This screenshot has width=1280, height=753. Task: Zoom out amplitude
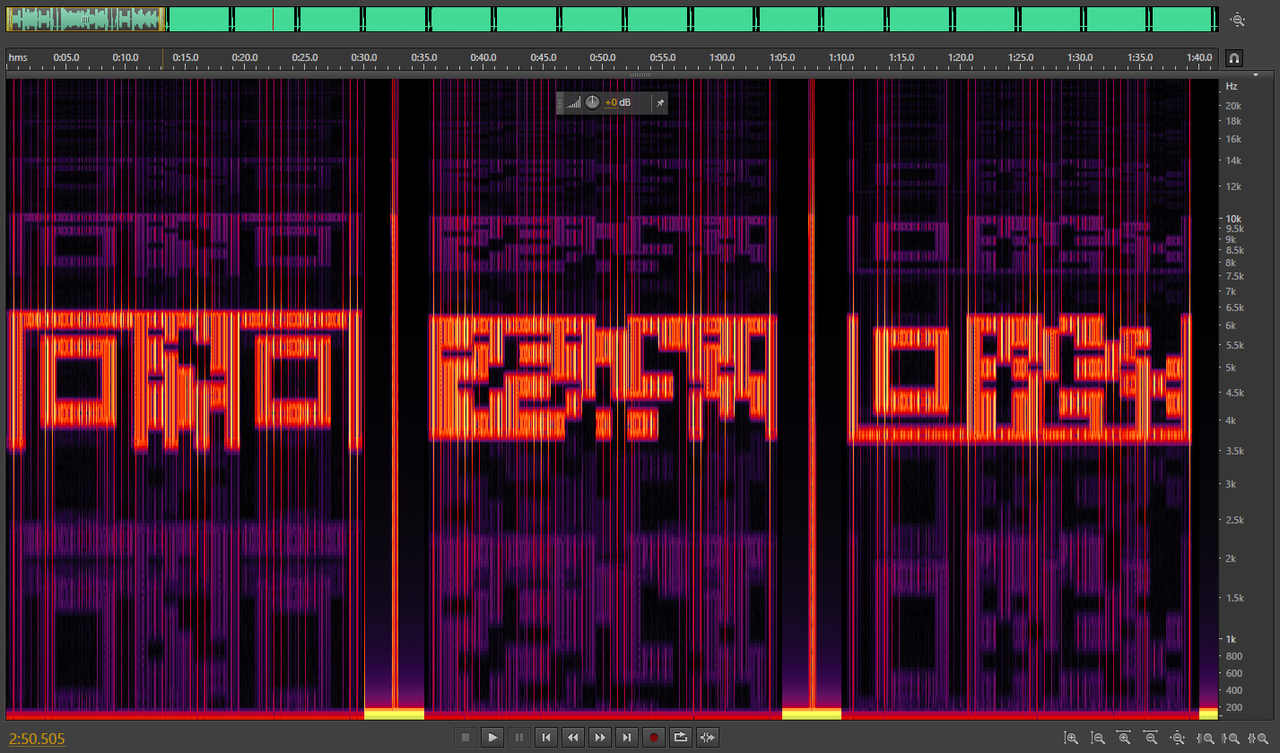[1098, 738]
